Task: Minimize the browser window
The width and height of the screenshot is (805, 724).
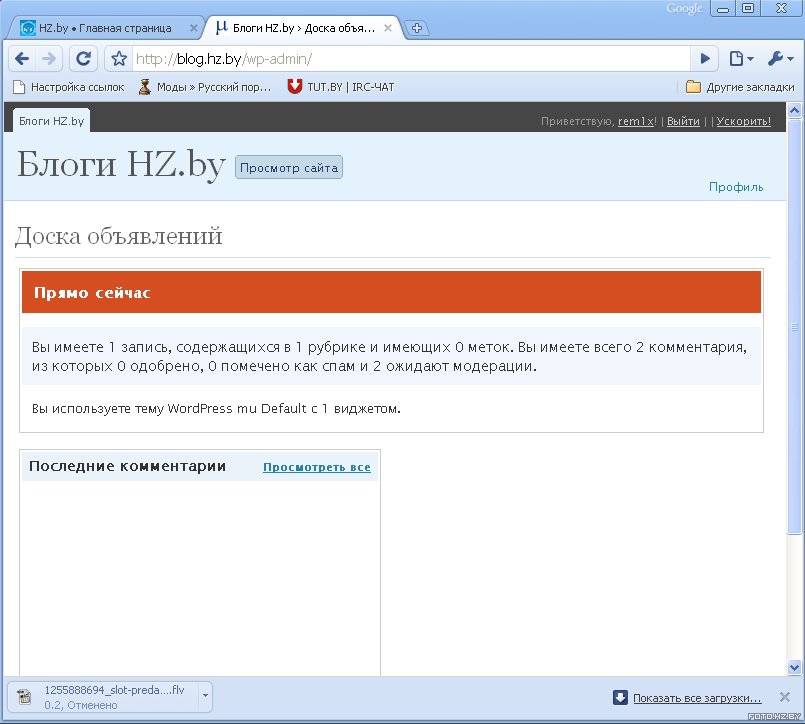Action: point(723,9)
